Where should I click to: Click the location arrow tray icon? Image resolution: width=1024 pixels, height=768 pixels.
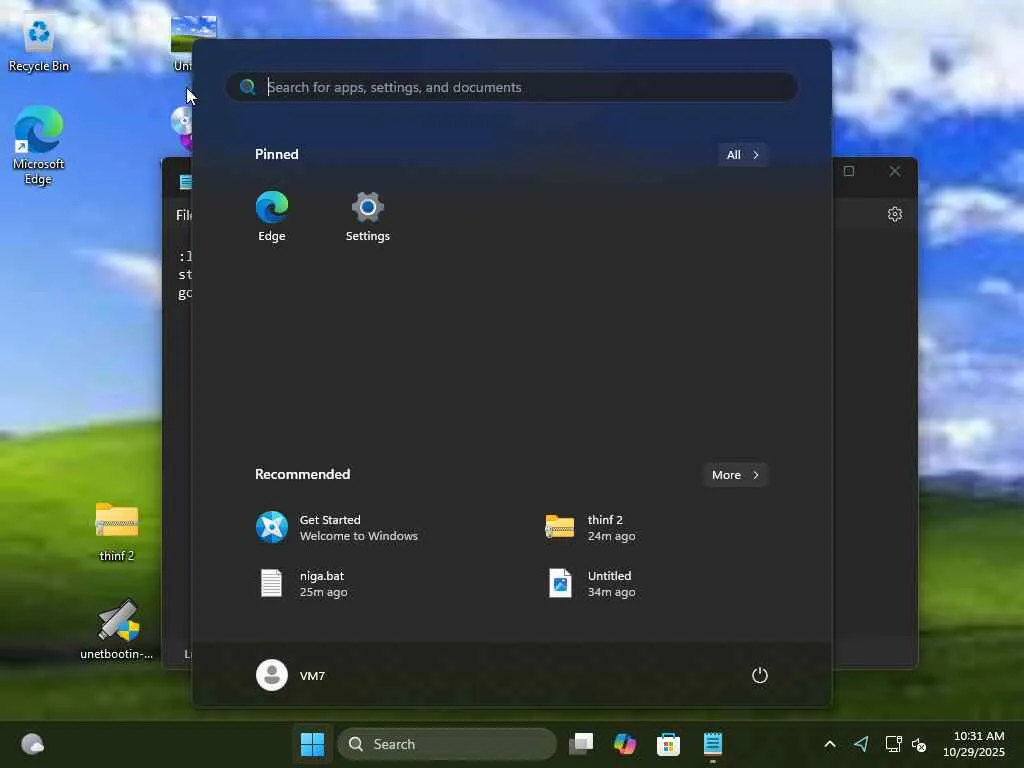(x=861, y=744)
